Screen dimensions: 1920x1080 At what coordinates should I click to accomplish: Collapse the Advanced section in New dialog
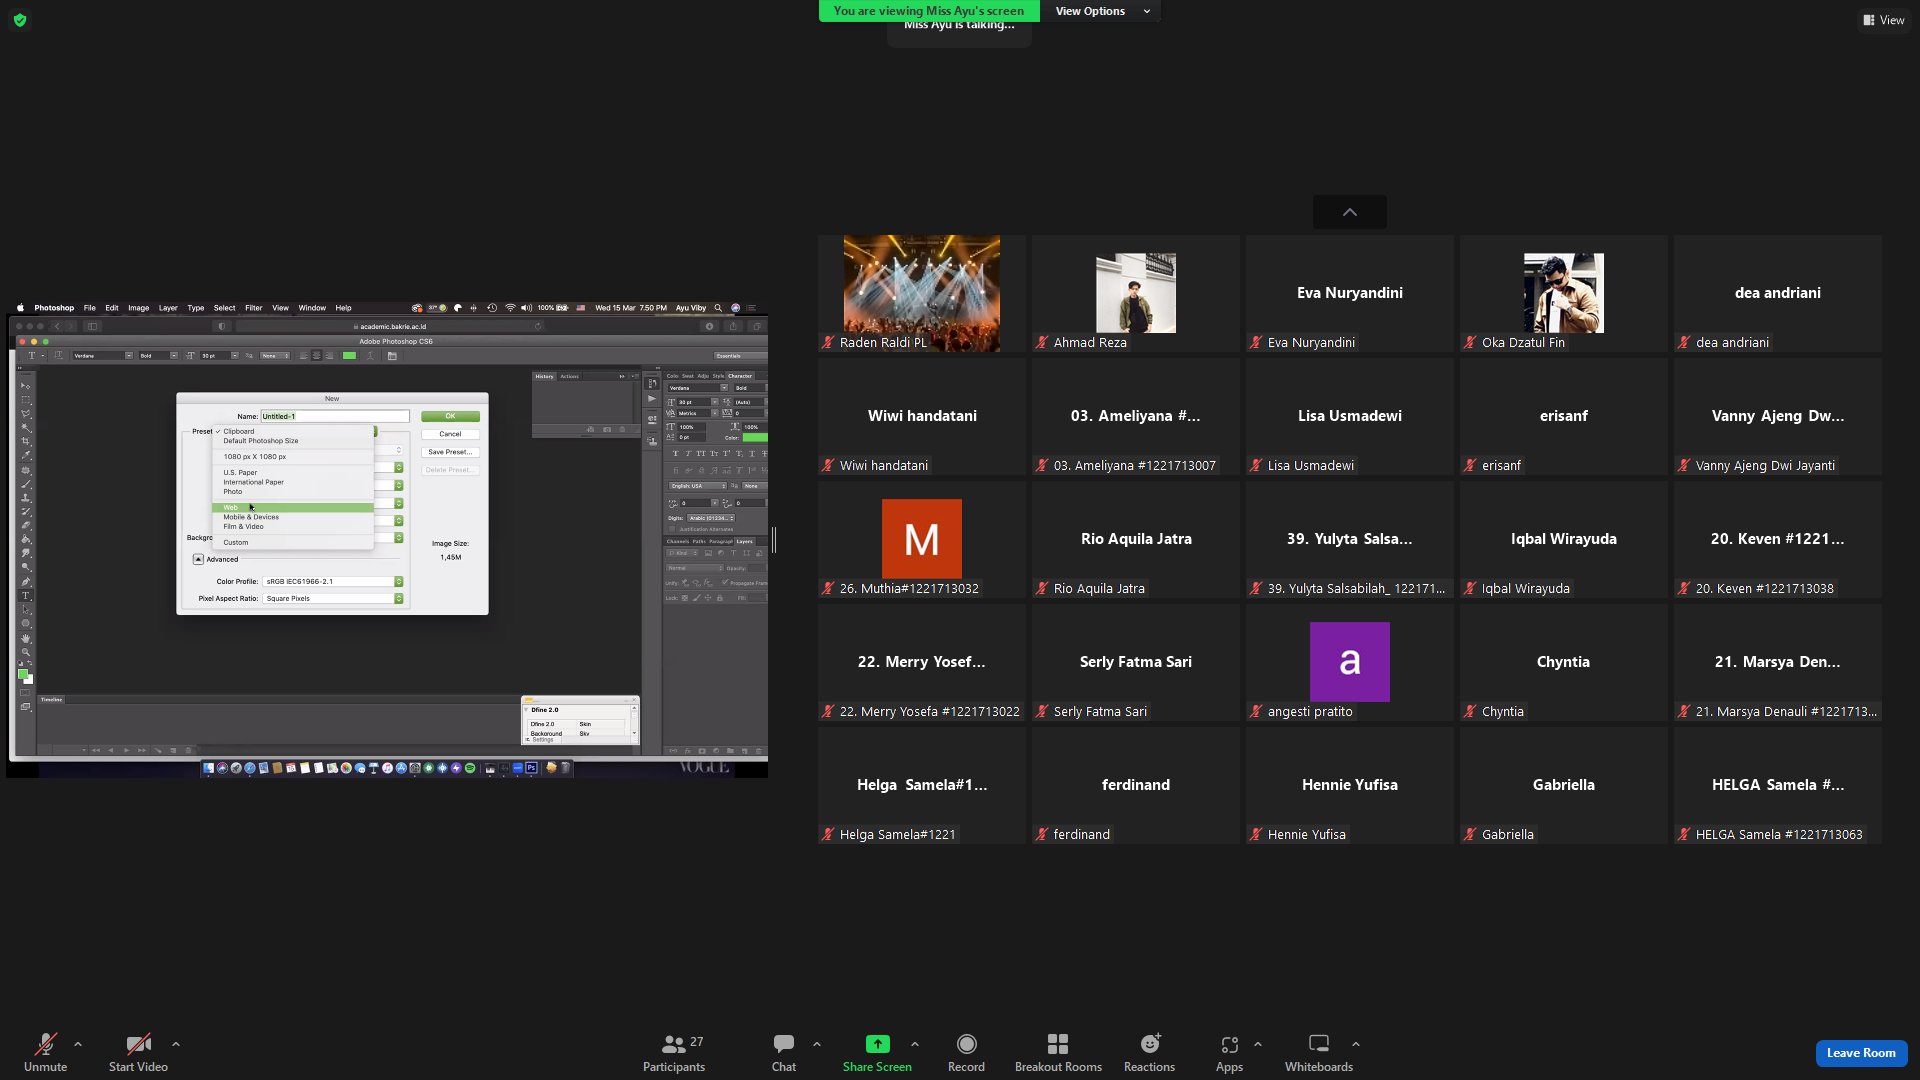point(198,559)
